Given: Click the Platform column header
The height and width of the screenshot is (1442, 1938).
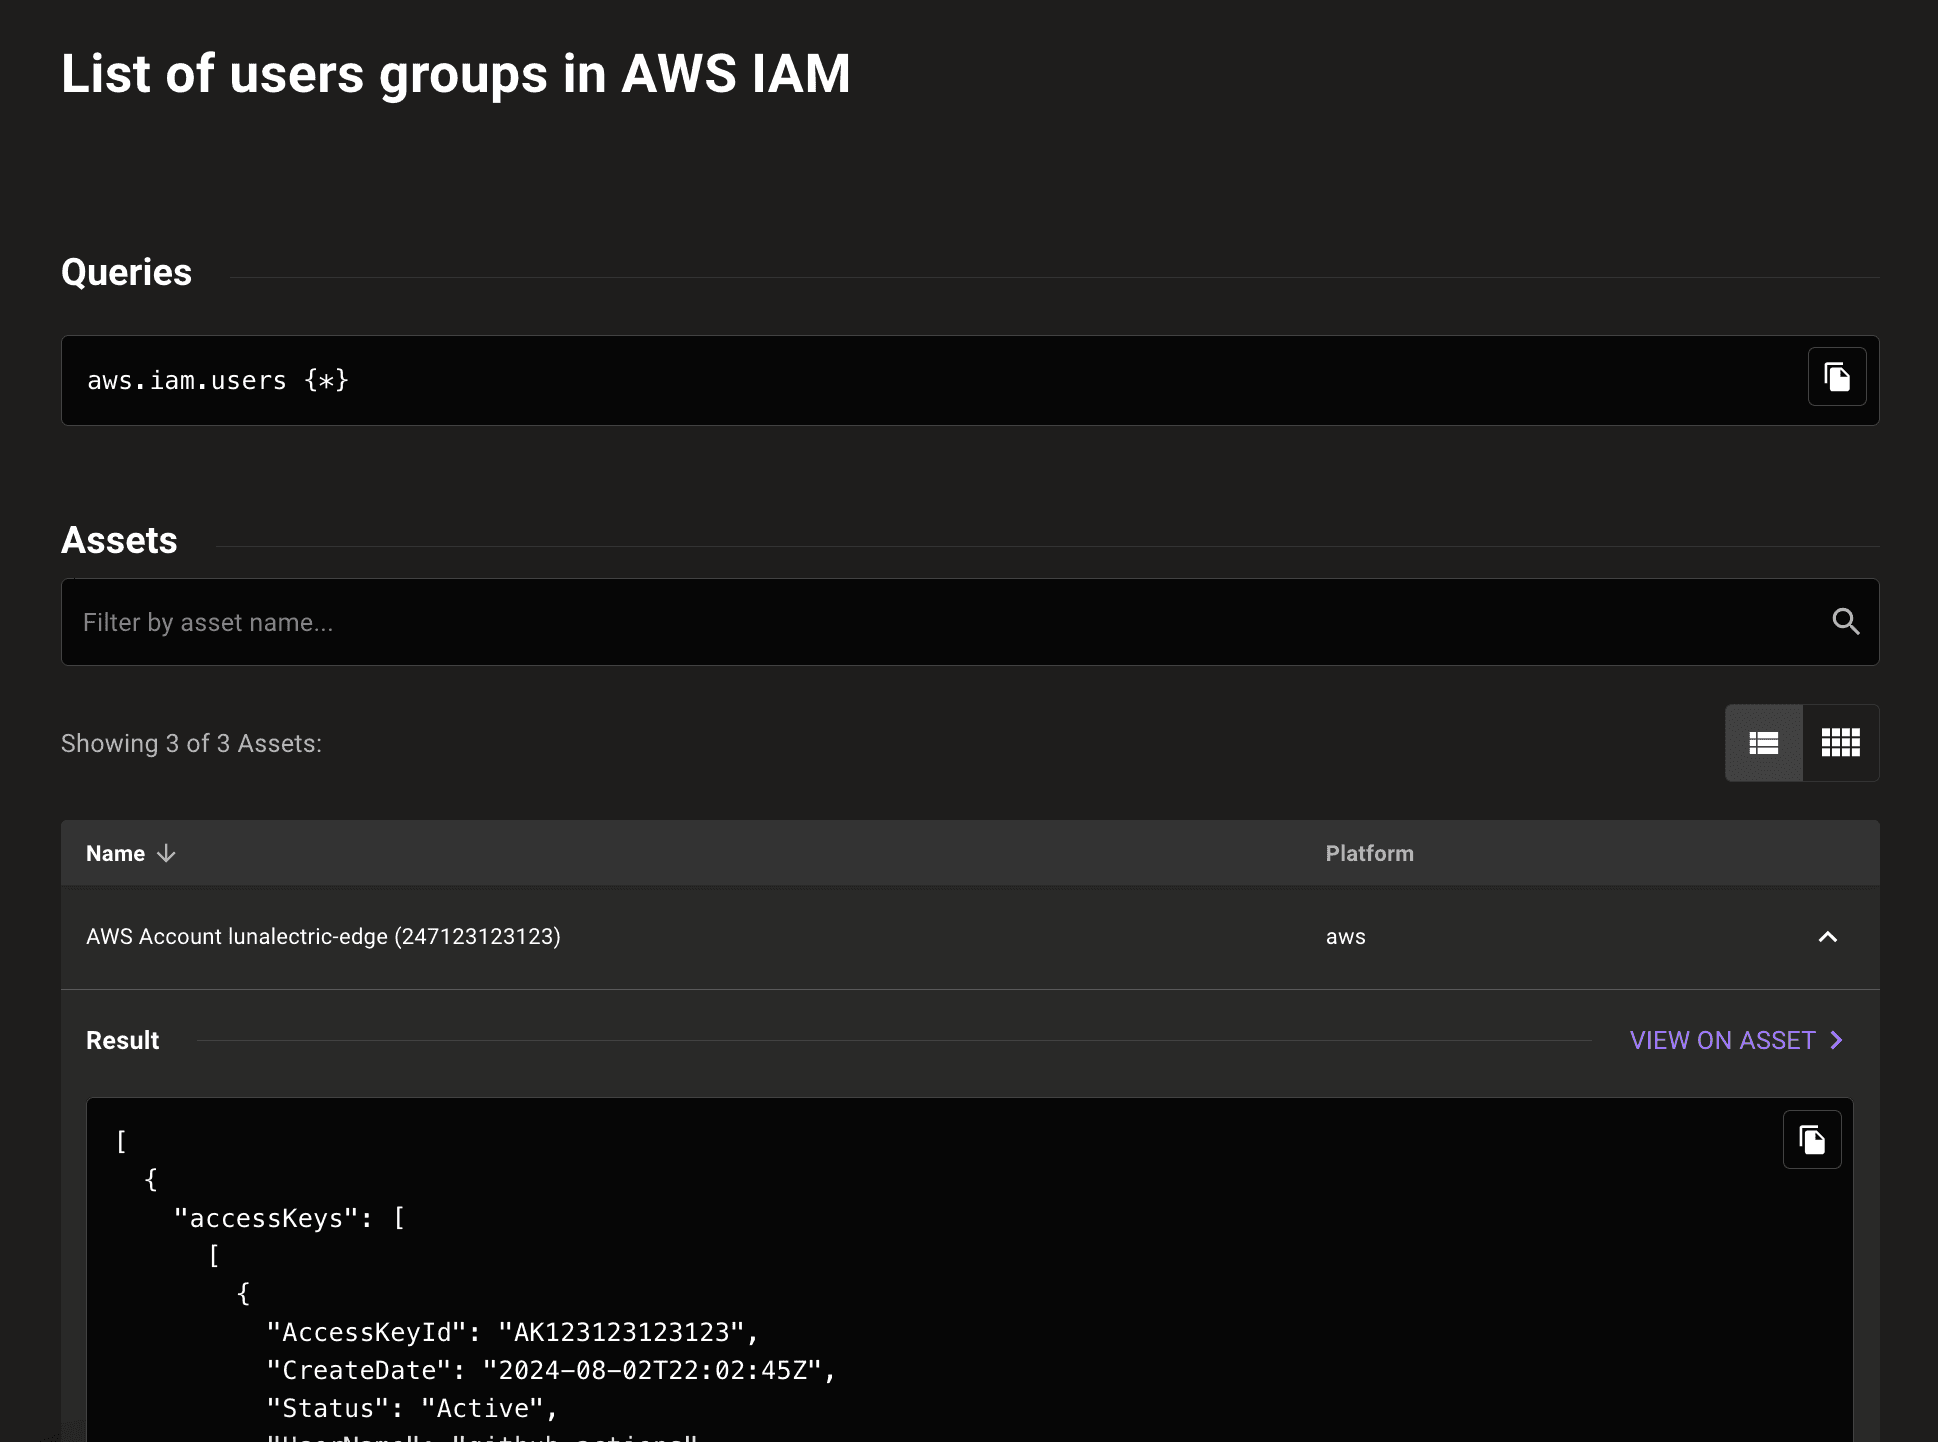Looking at the screenshot, I should (x=1369, y=853).
